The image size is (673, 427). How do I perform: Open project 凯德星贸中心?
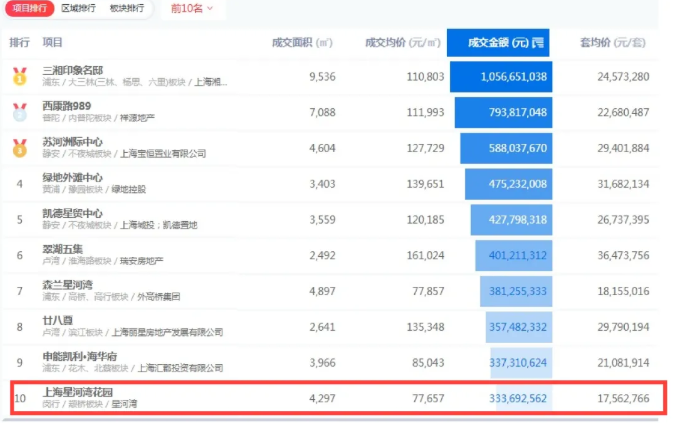click(x=73, y=213)
